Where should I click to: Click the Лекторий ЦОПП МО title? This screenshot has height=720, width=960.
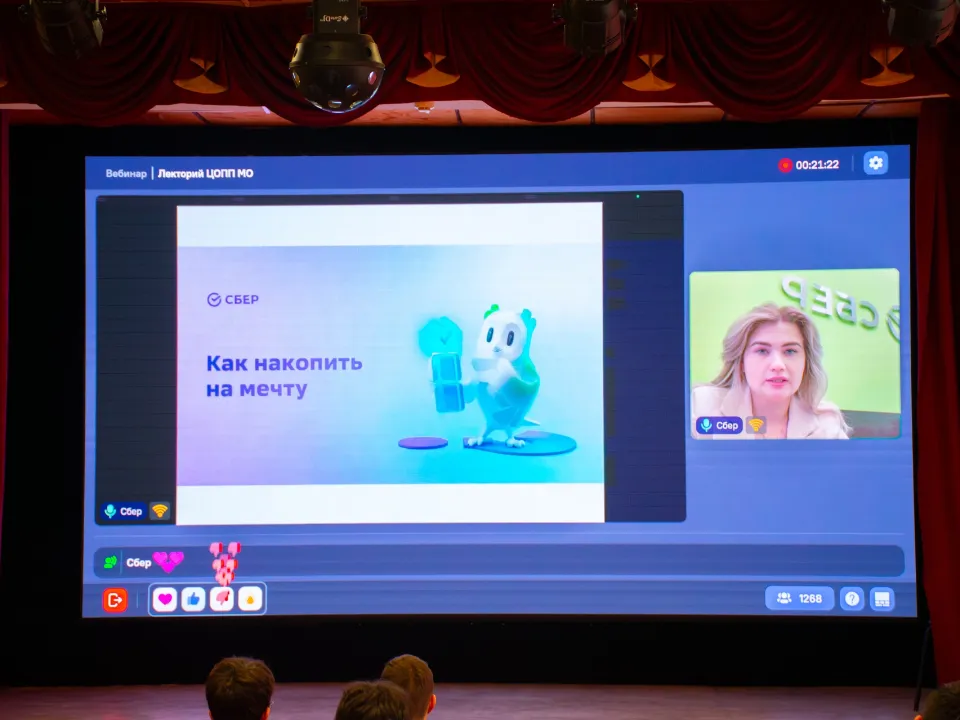[205, 174]
